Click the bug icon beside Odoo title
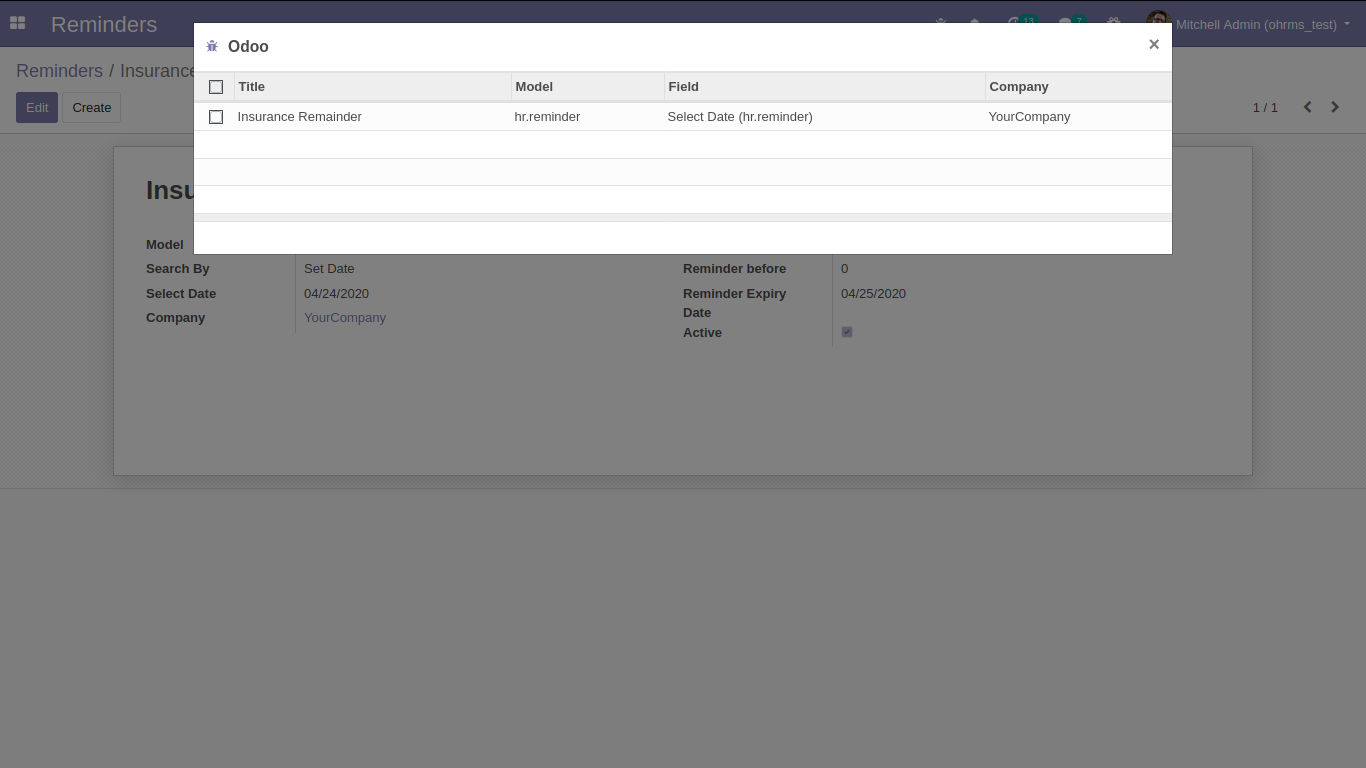This screenshot has height=768, width=1366. coord(212,46)
